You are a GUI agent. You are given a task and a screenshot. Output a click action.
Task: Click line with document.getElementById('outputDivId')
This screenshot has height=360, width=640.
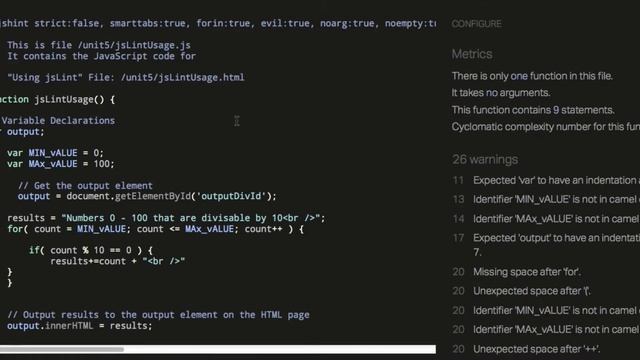(147, 196)
